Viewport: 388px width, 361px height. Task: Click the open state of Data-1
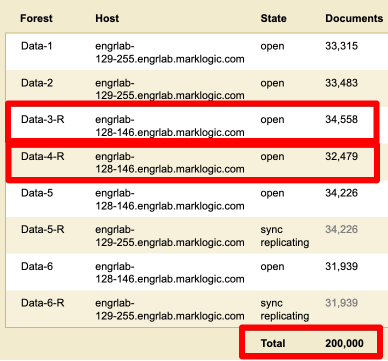click(x=272, y=46)
